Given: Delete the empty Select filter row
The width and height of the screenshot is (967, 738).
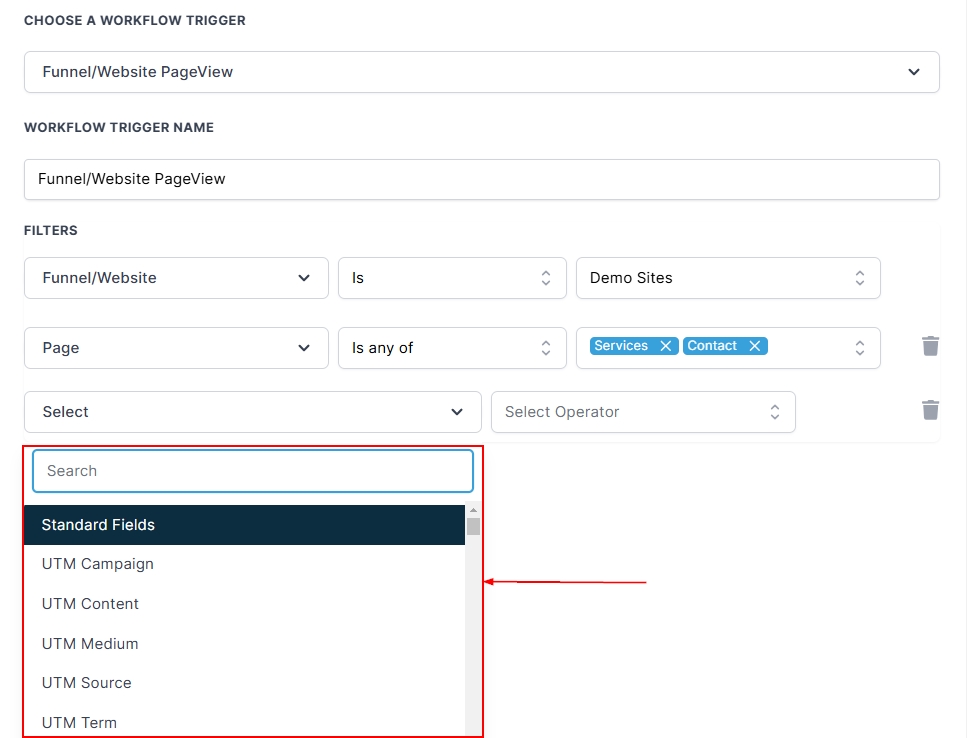Looking at the screenshot, I should coord(930,410).
